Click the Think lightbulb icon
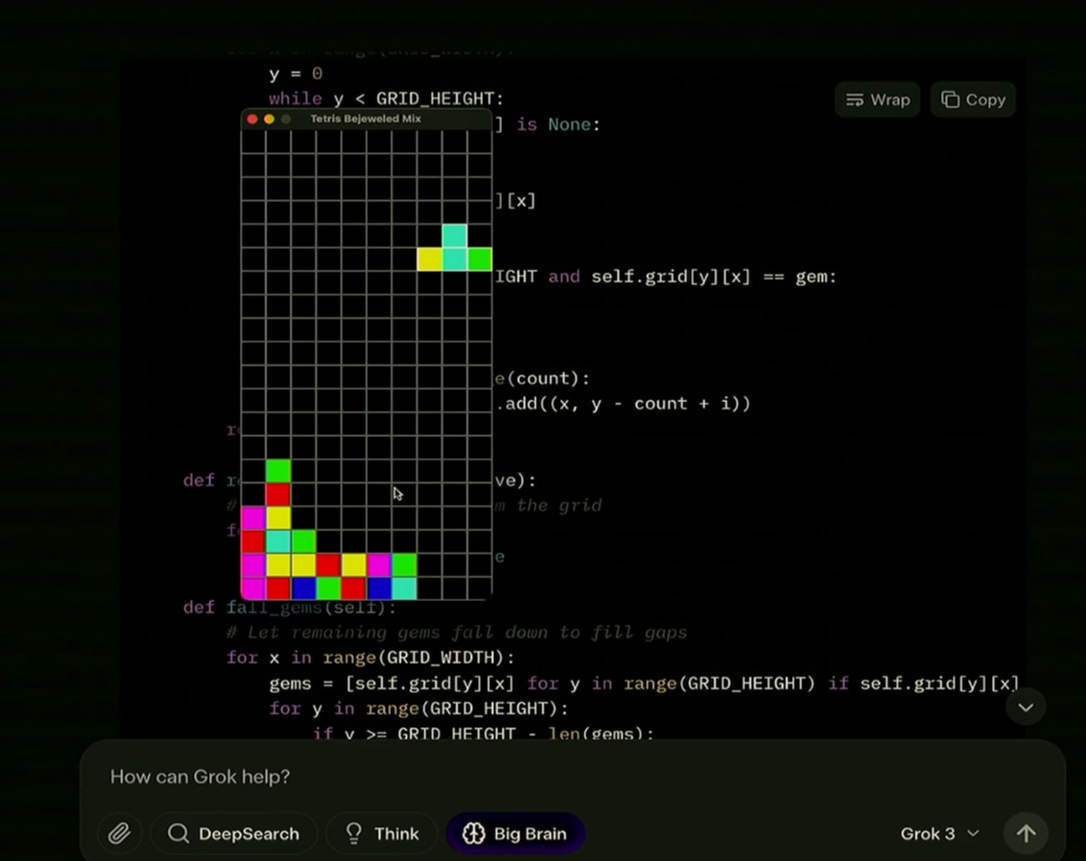The width and height of the screenshot is (1086, 861). pos(354,833)
